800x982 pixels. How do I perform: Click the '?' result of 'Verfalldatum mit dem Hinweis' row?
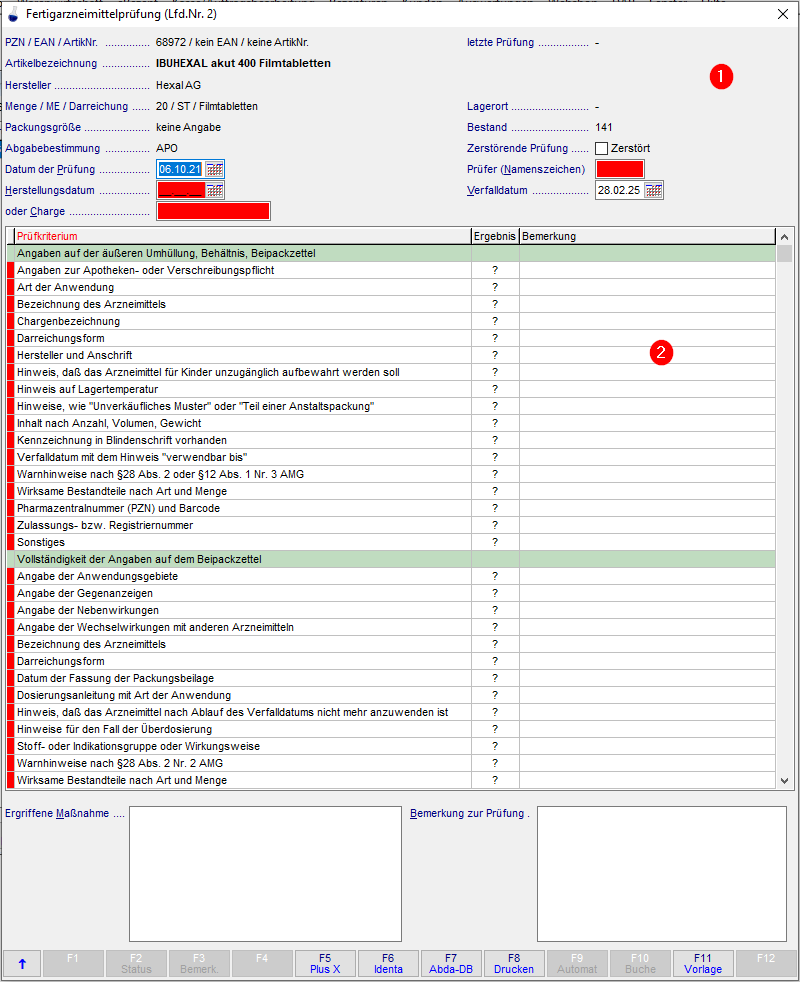pos(495,457)
